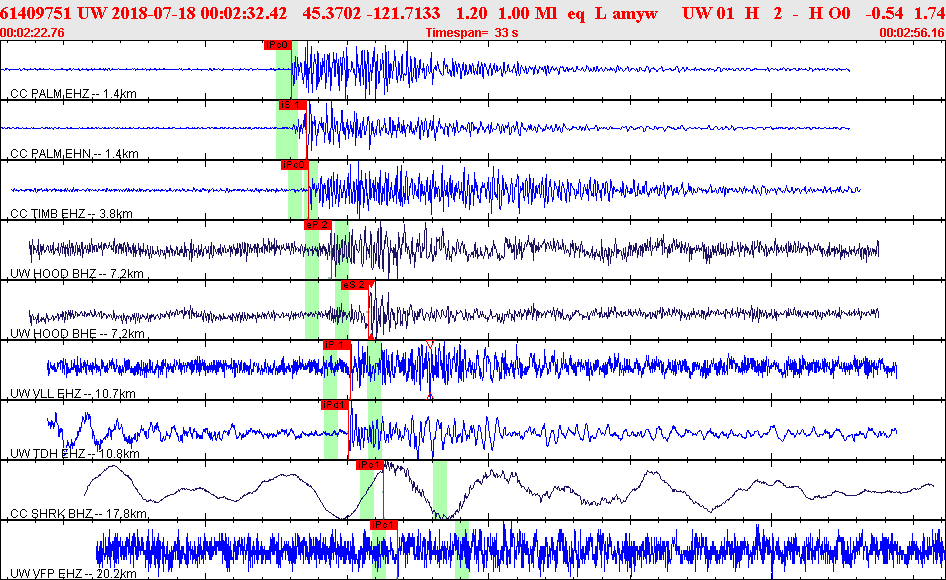Select the iPc1 pick flag on VFP EHZ
The height and width of the screenshot is (580, 946).
pyautogui.click(x=384, y=524)
